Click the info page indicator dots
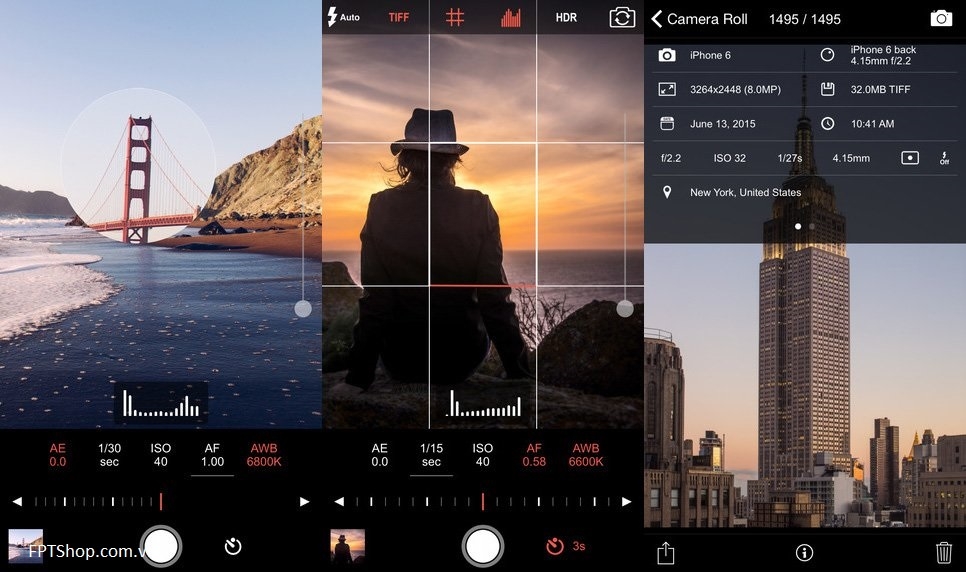This screenshot has width=966, height=572. click(x=804, y=227)
